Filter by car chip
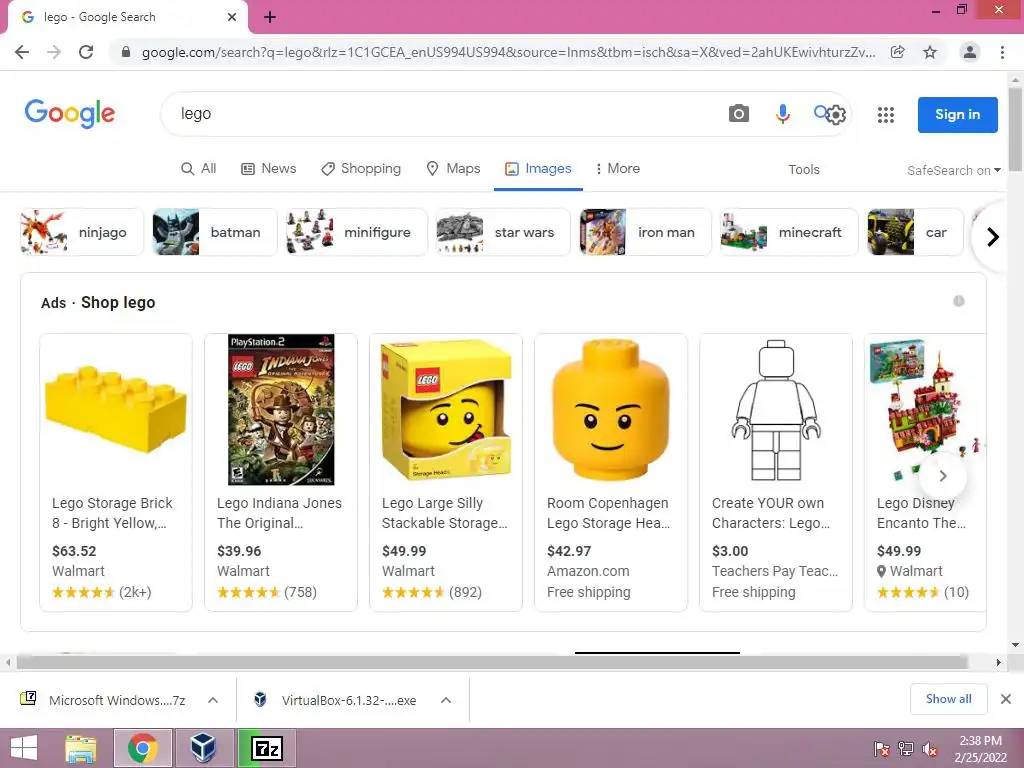Viewport: 1024px width, 768px height. click(915, 232)
